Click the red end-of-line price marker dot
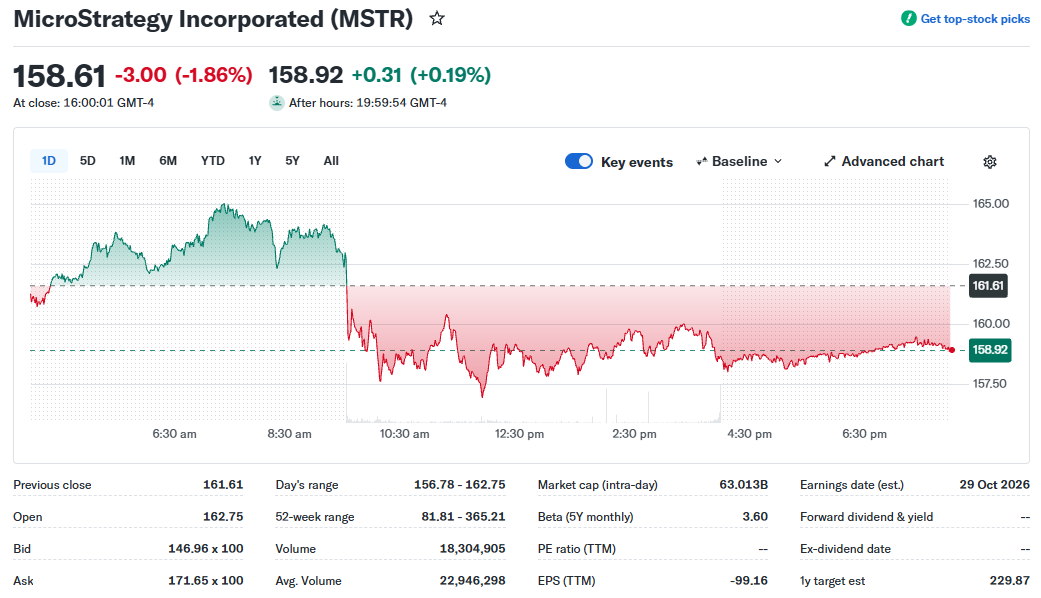Image resolution: width=1041 pixels, height=598 pixels. click(x=952, y=350)
